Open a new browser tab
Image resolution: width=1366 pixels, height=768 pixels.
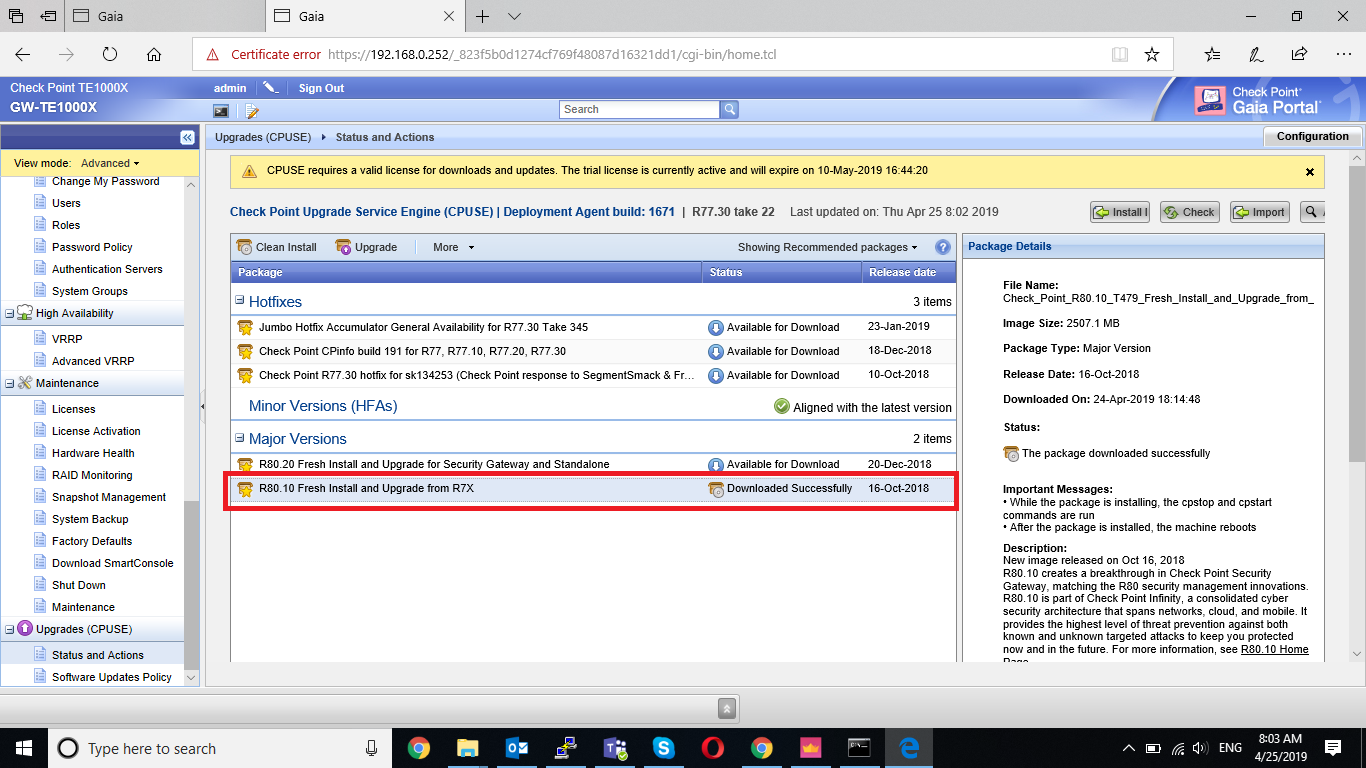483,16
